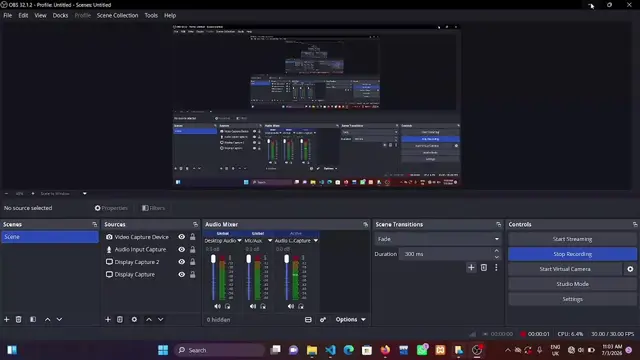The height and width of the screenshot is (360, 640).
Task: Toggle Mic/Aux monitoring headphone icon
Action: pos(263,306)
